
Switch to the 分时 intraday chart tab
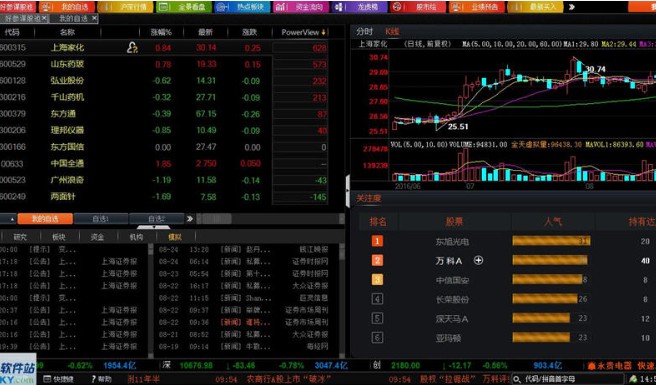364,31
